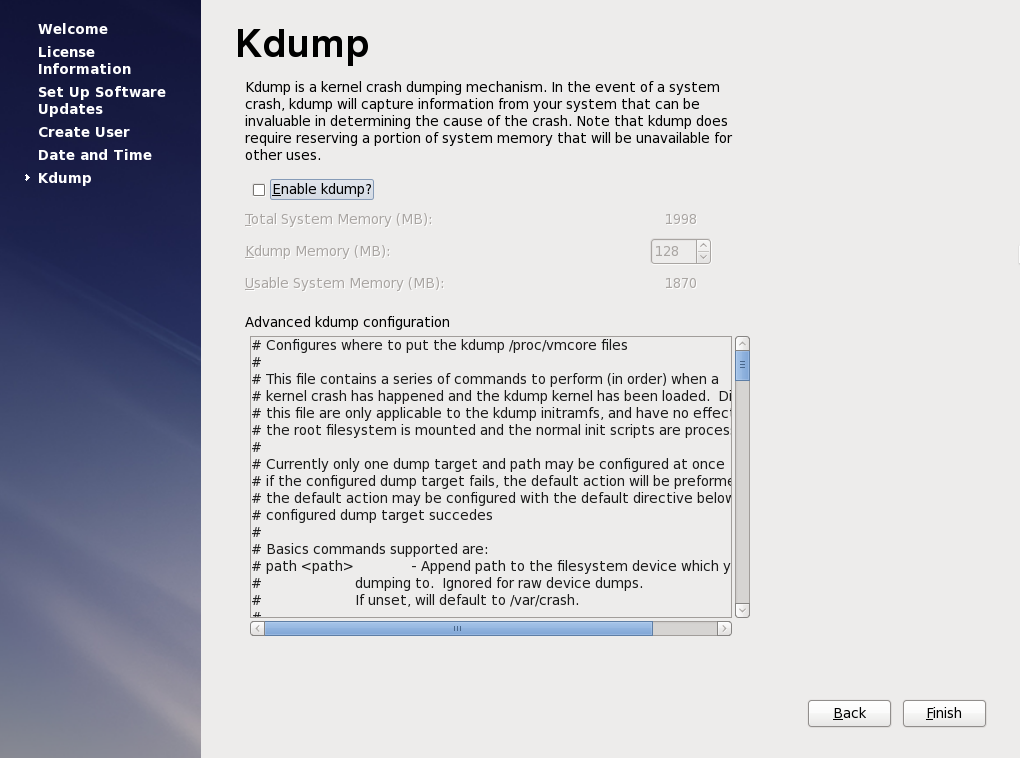
Task: Click the line 'Basics commands supported are:'
Action: click(369, 549)
